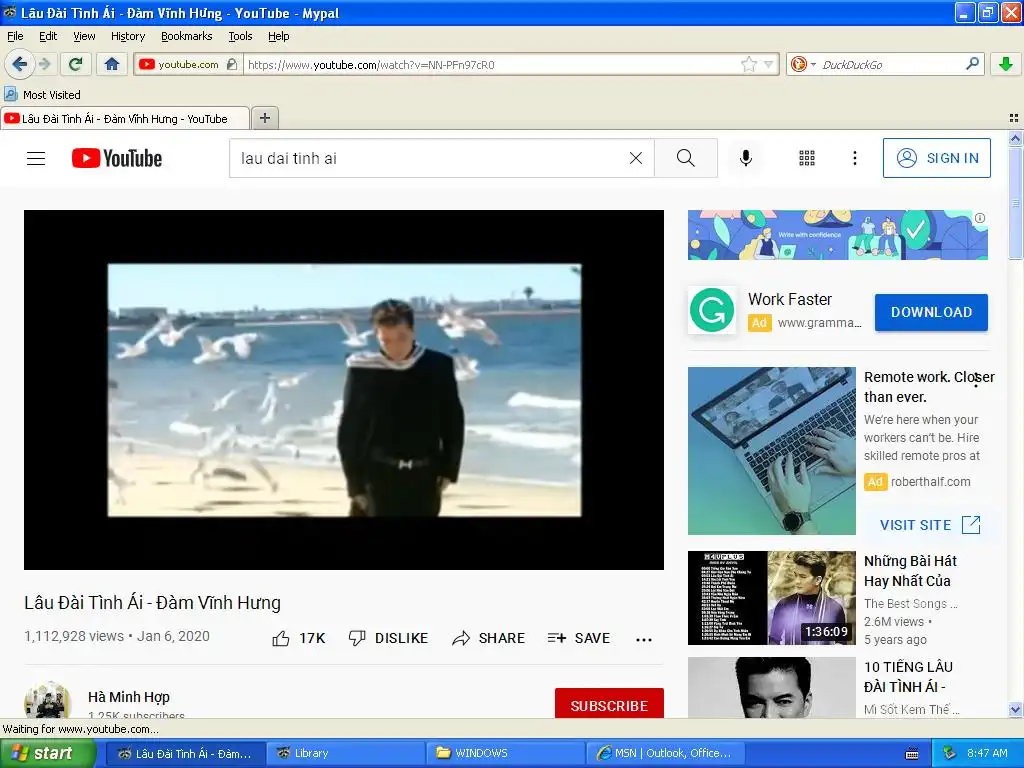This screenshot has width=1024, height=768.
Task: Open the list all tabs button
Action: [1014, 118]
